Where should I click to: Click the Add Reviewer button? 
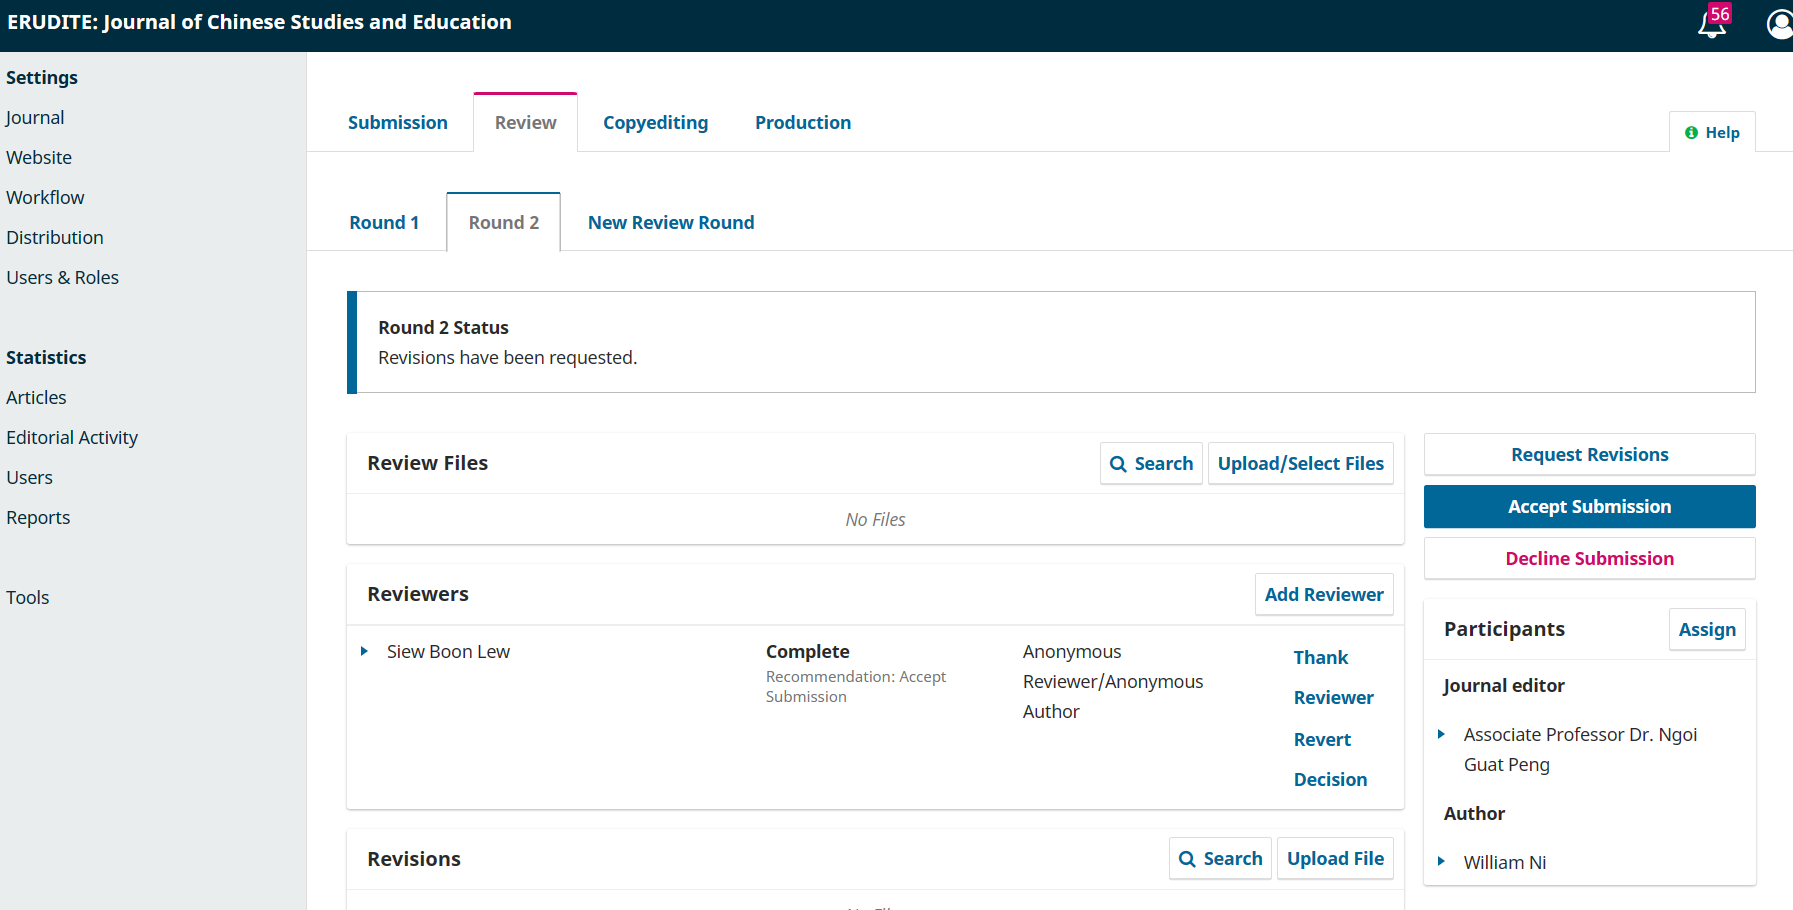pyautogui.click(x=1323, y=595)
